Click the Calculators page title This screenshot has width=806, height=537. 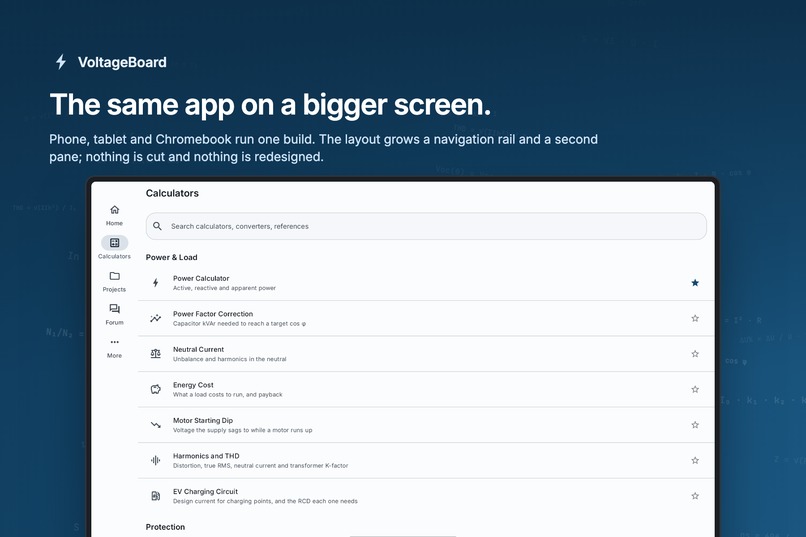172,193
